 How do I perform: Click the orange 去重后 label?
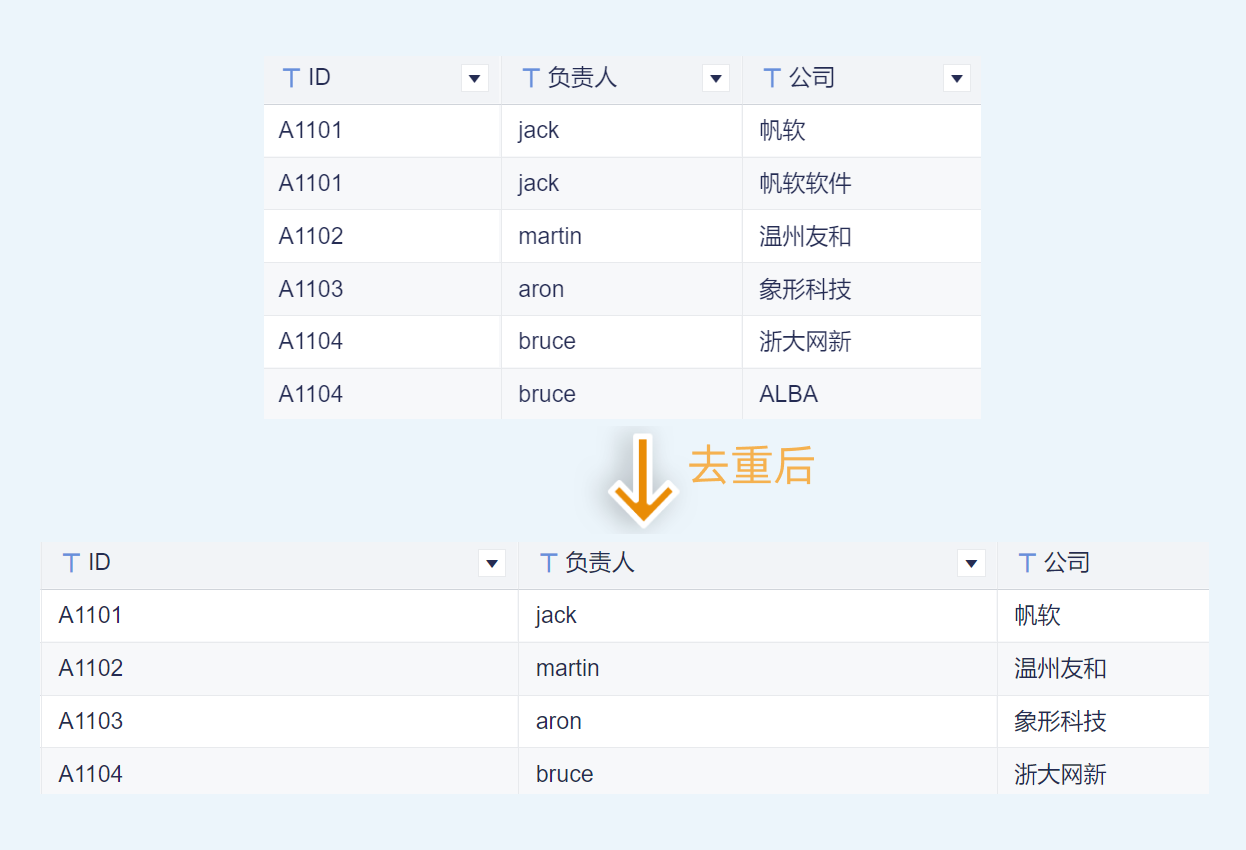tap(752, 466)
